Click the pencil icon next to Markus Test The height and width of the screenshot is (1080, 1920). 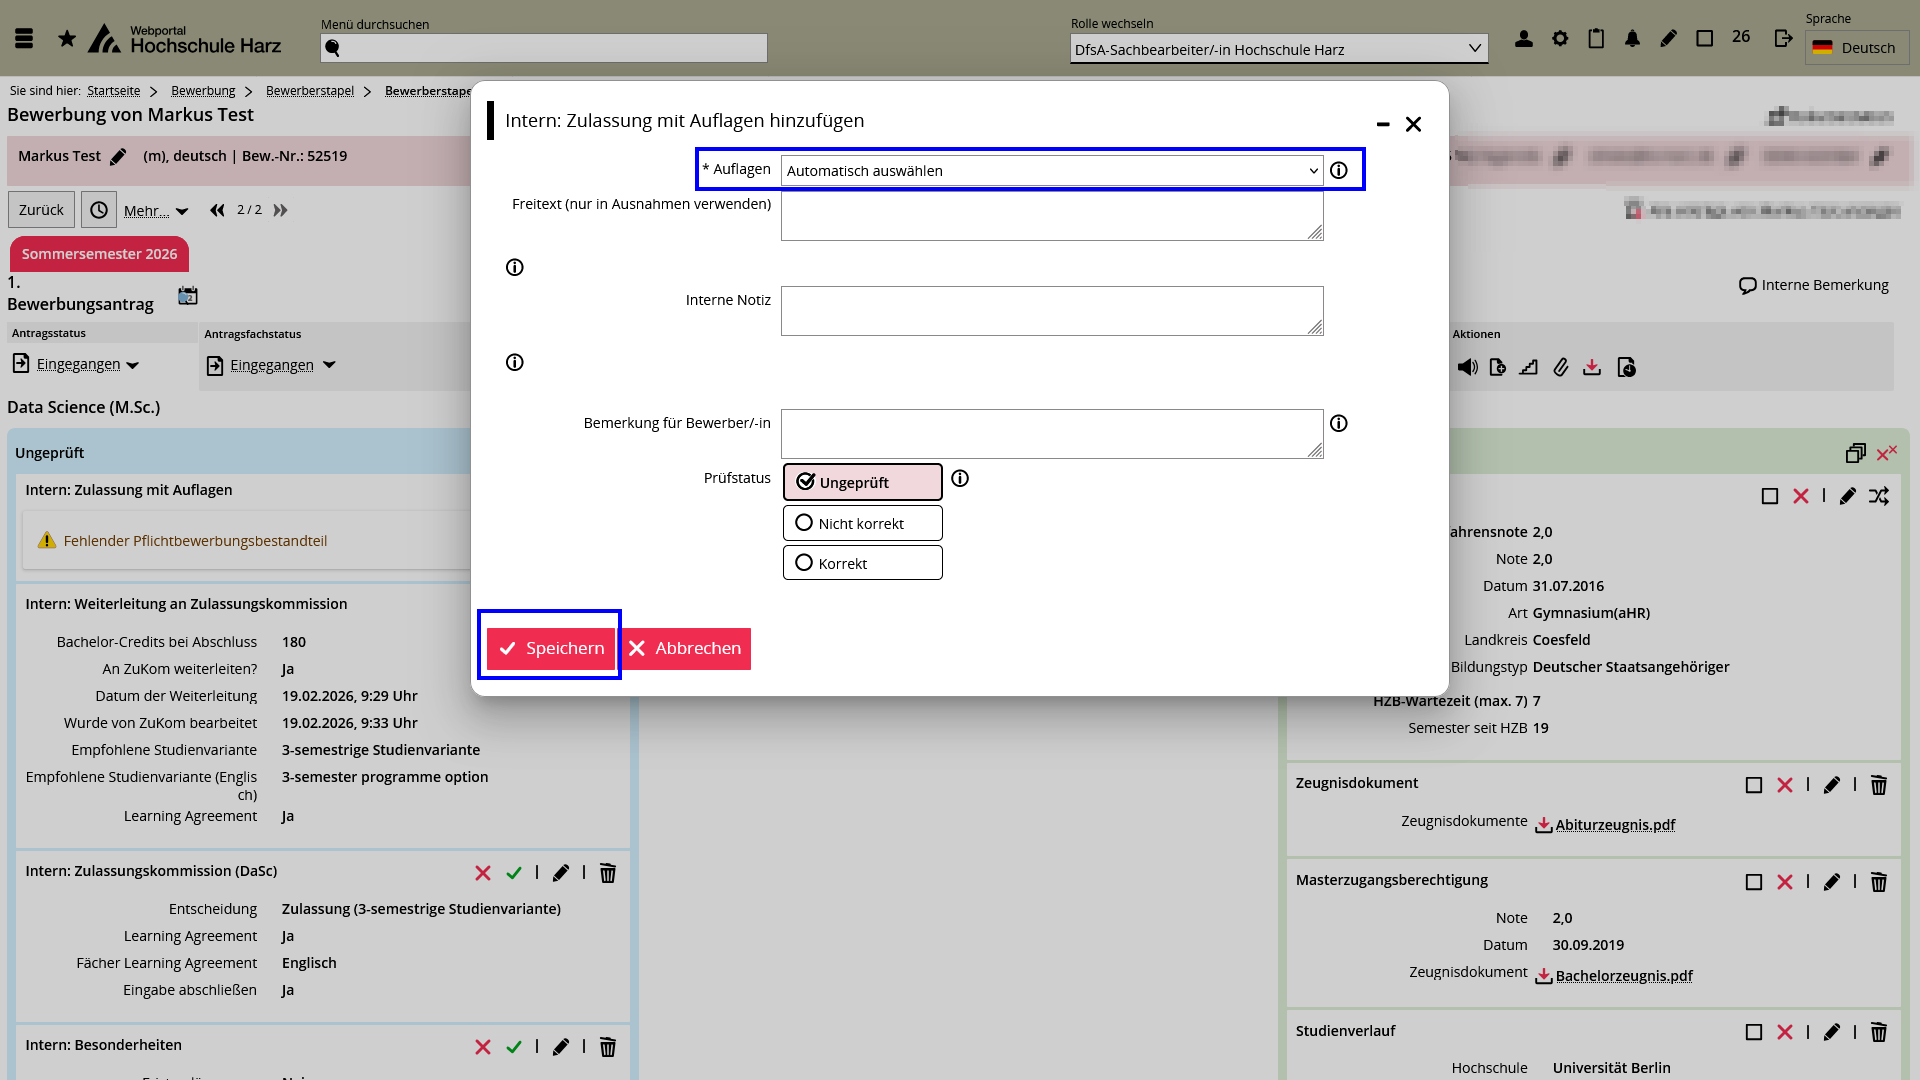(118, 157)
